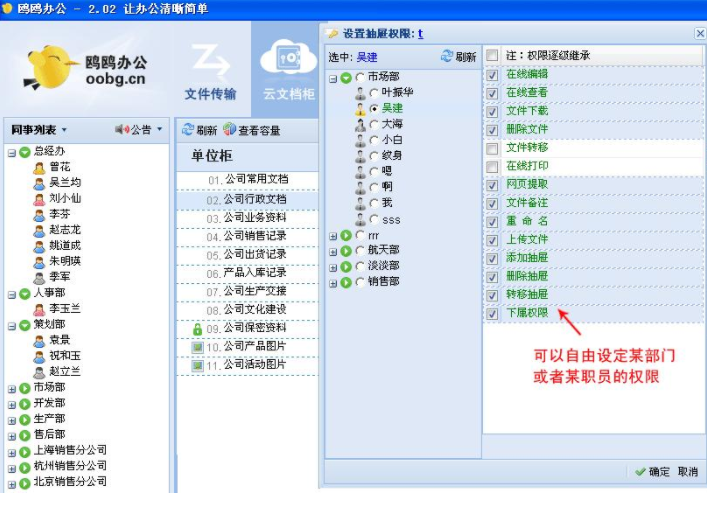Enable the 文件转移 permission checkbox
707x507 pixels.
point(492,148)
